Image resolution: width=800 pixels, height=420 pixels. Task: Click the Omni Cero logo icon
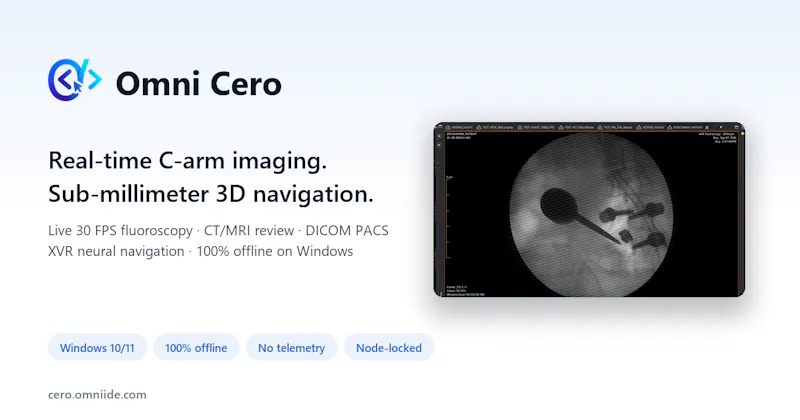click(x=74, y=80)
